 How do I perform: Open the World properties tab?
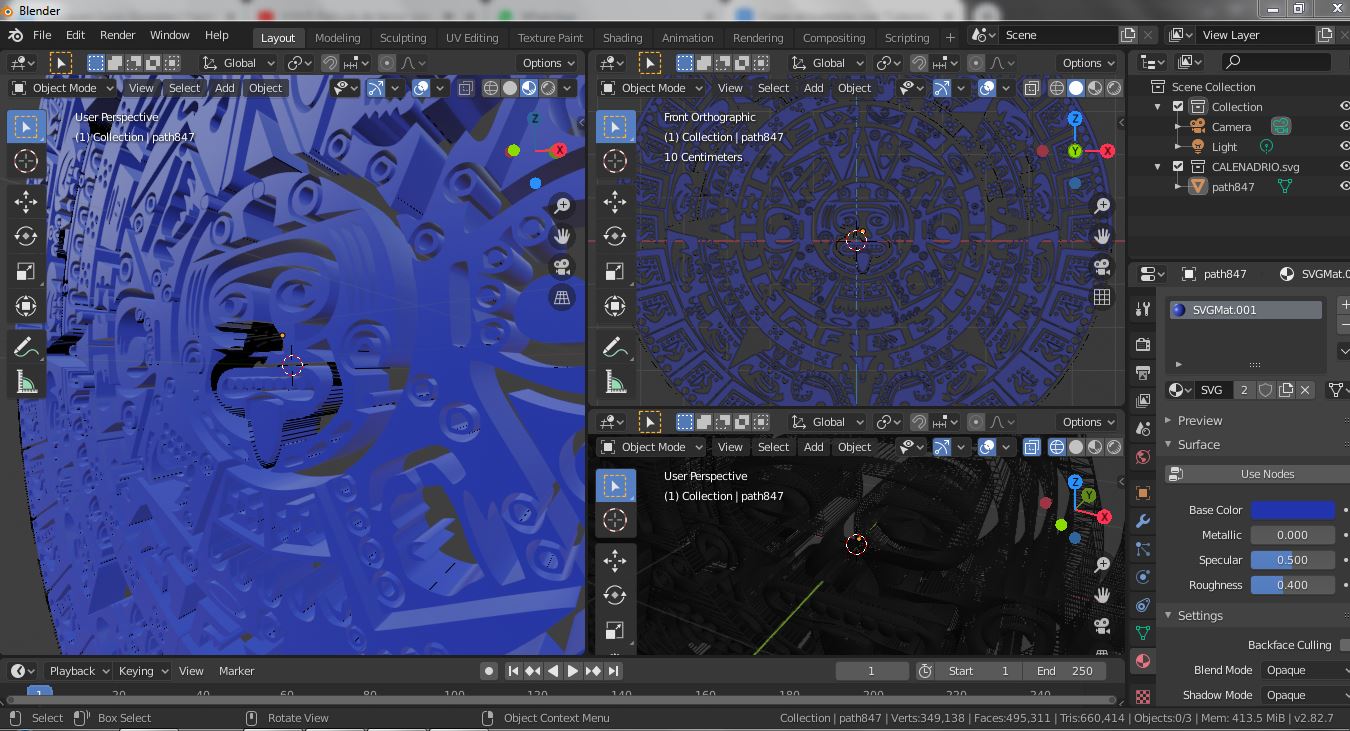point(1143,457)
